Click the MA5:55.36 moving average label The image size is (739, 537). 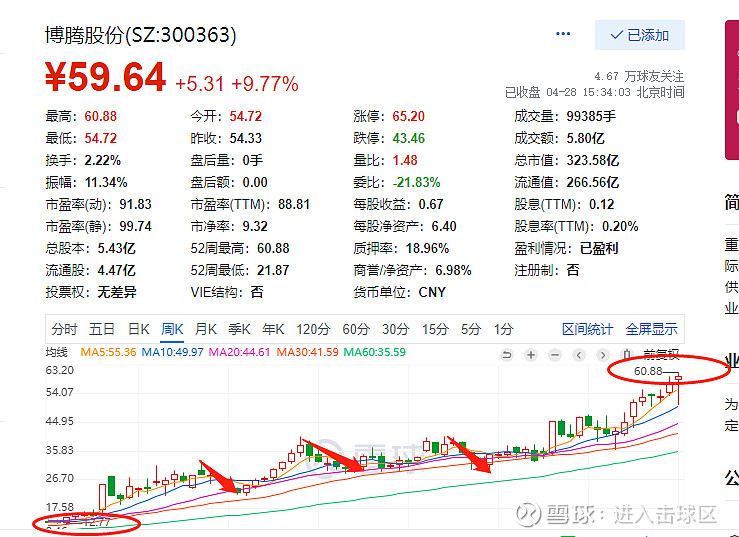pyautogui.click(x=108, y=352)
